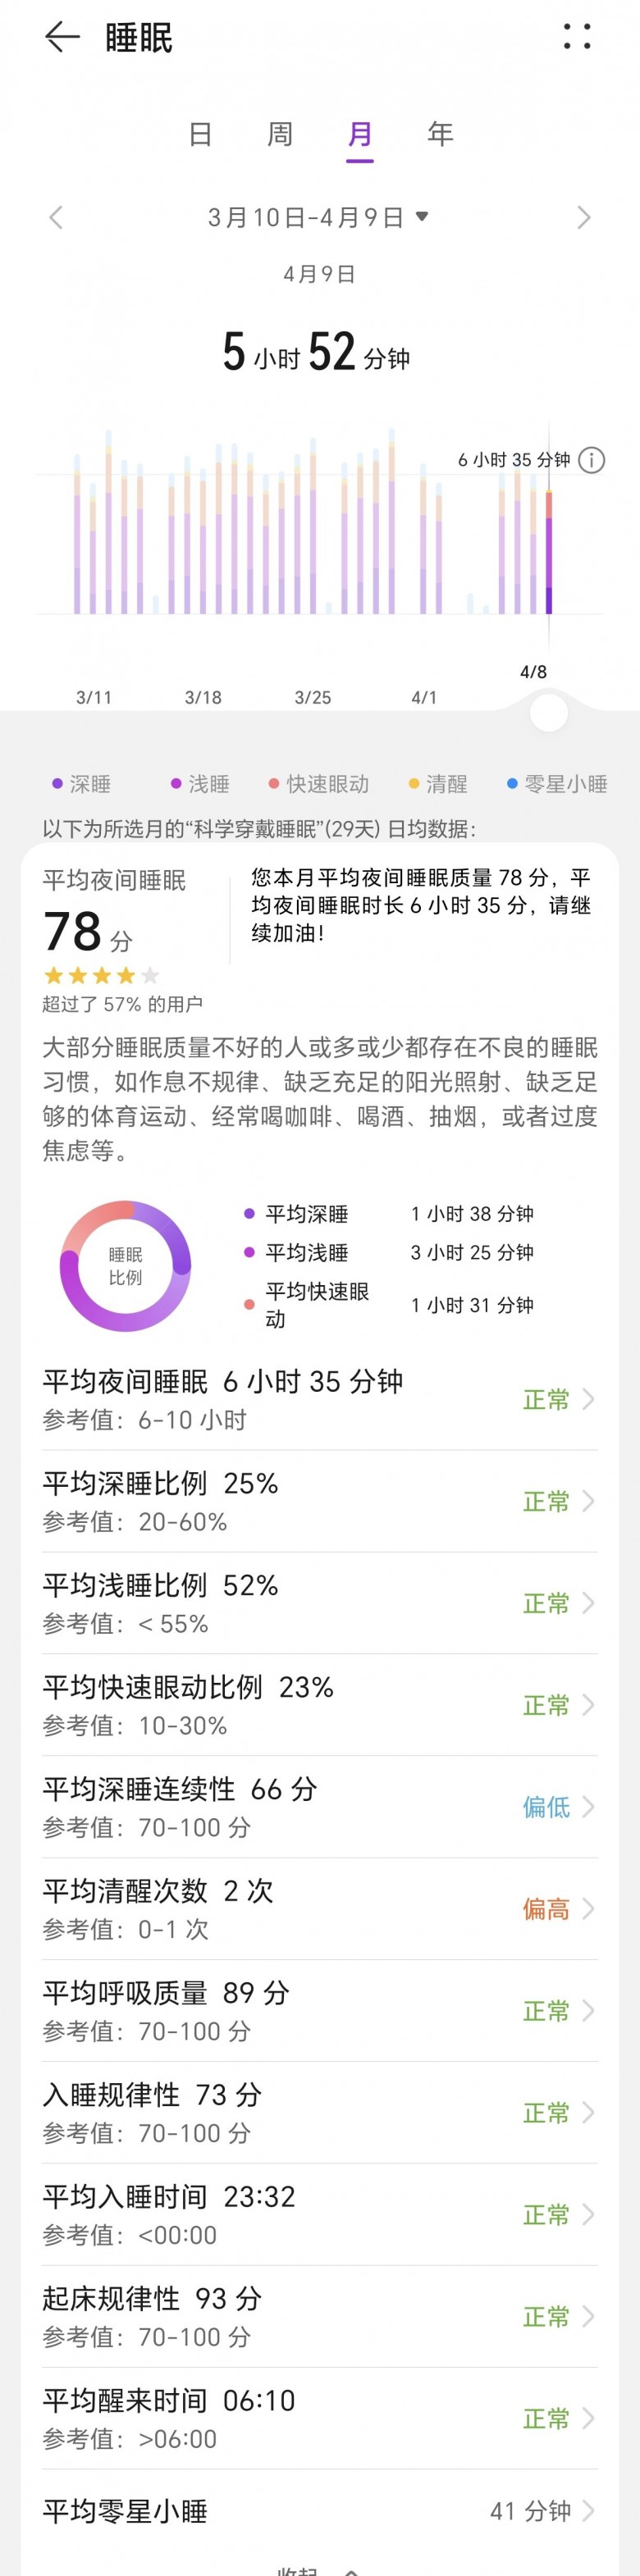Open the 平均入睡时间 23:32 row

click(320, 2215)
